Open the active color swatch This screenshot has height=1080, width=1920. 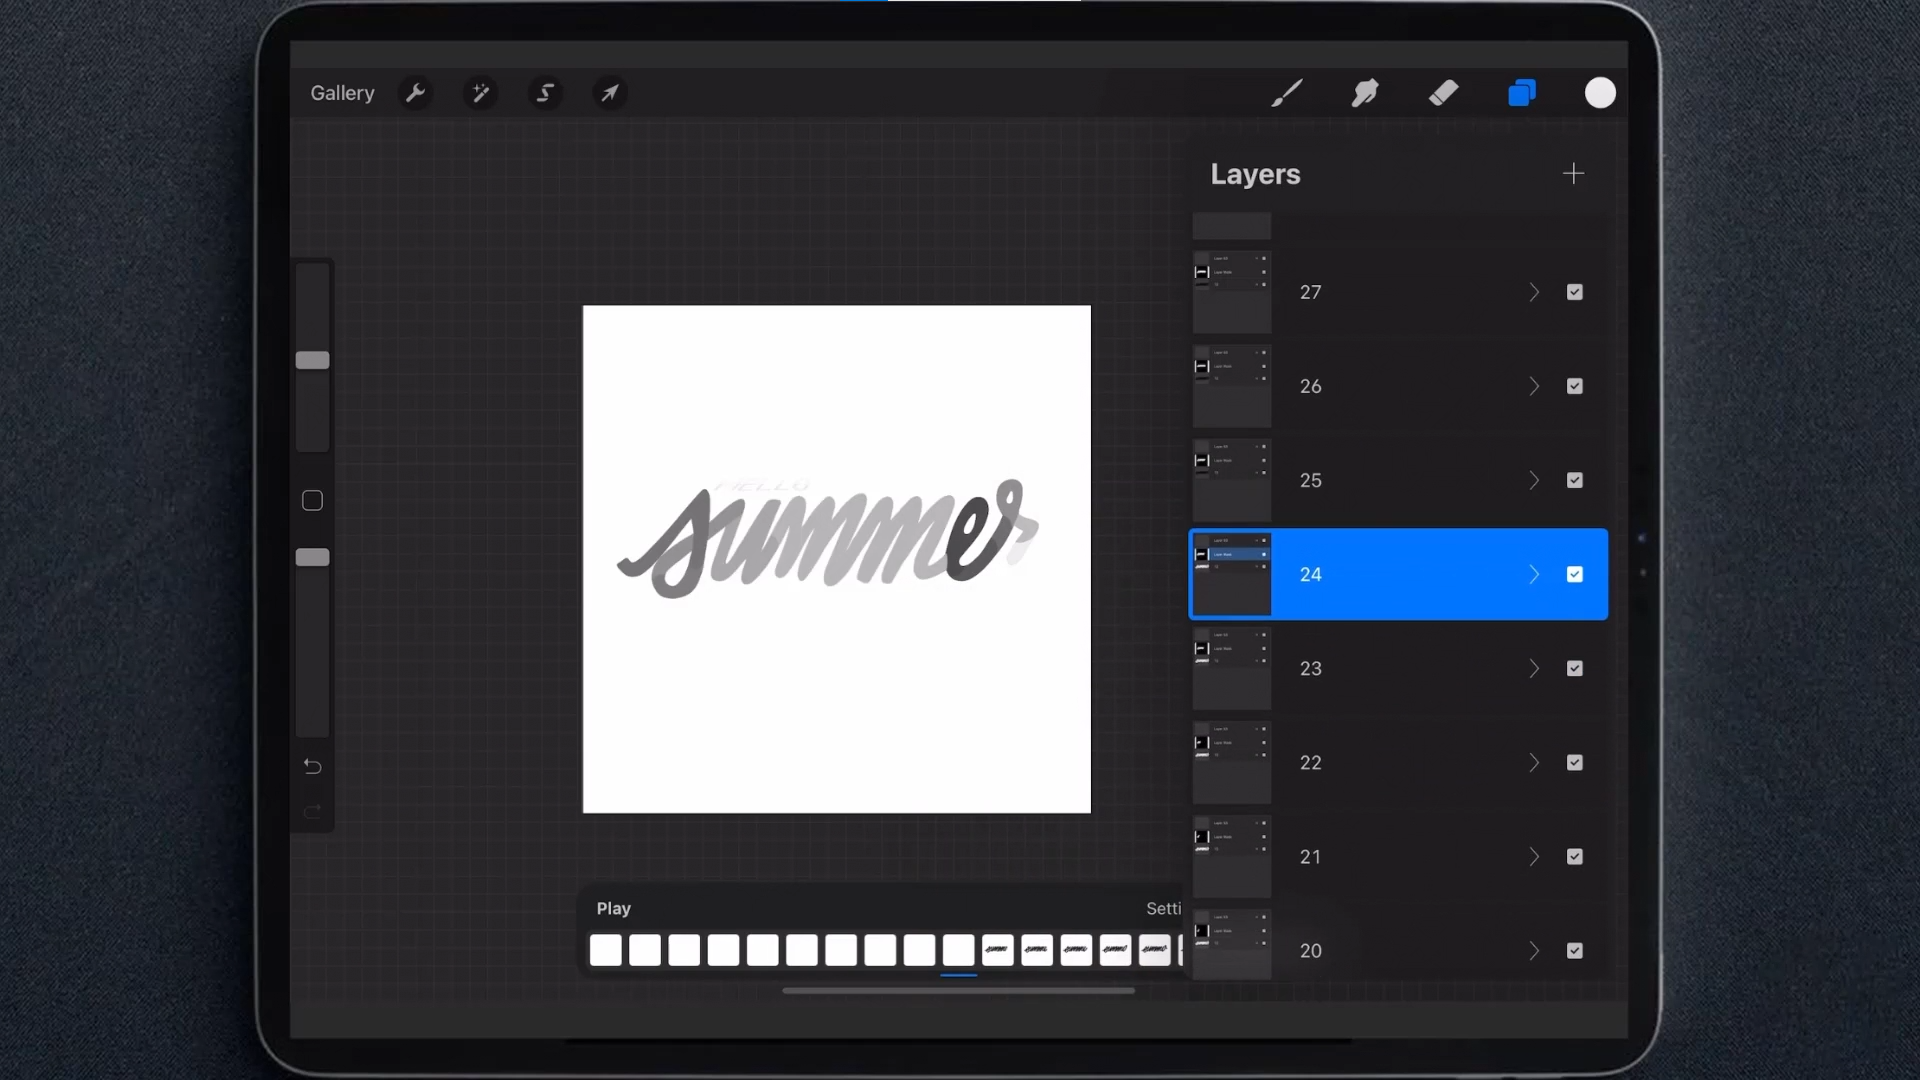pos(1600,92)
